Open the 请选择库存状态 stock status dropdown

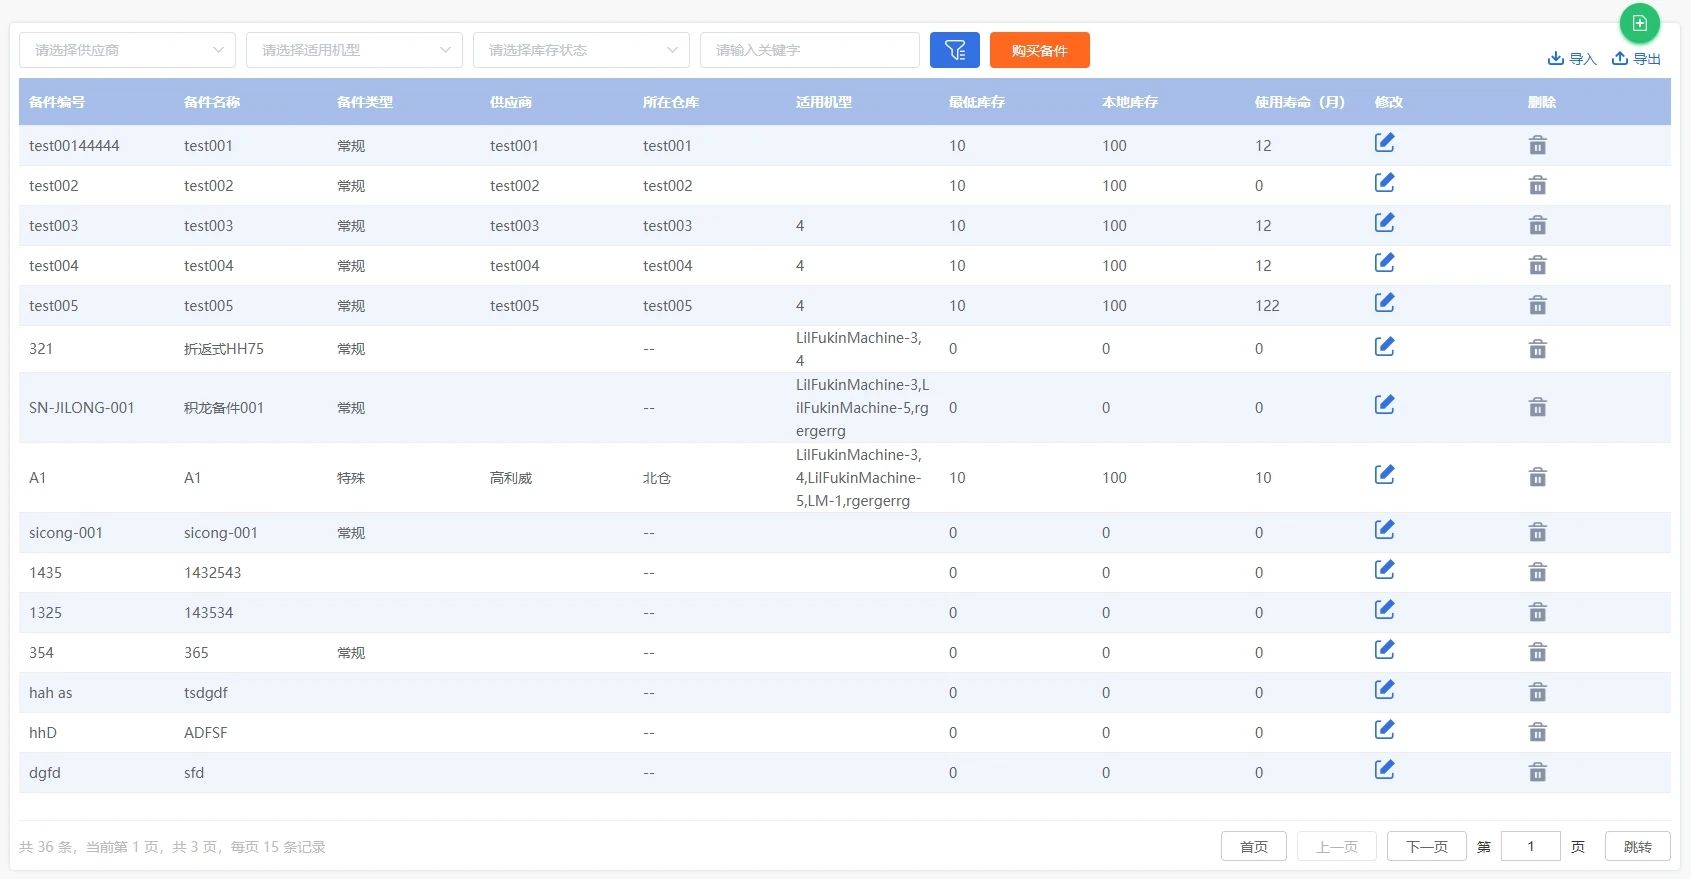click(581, 50)
